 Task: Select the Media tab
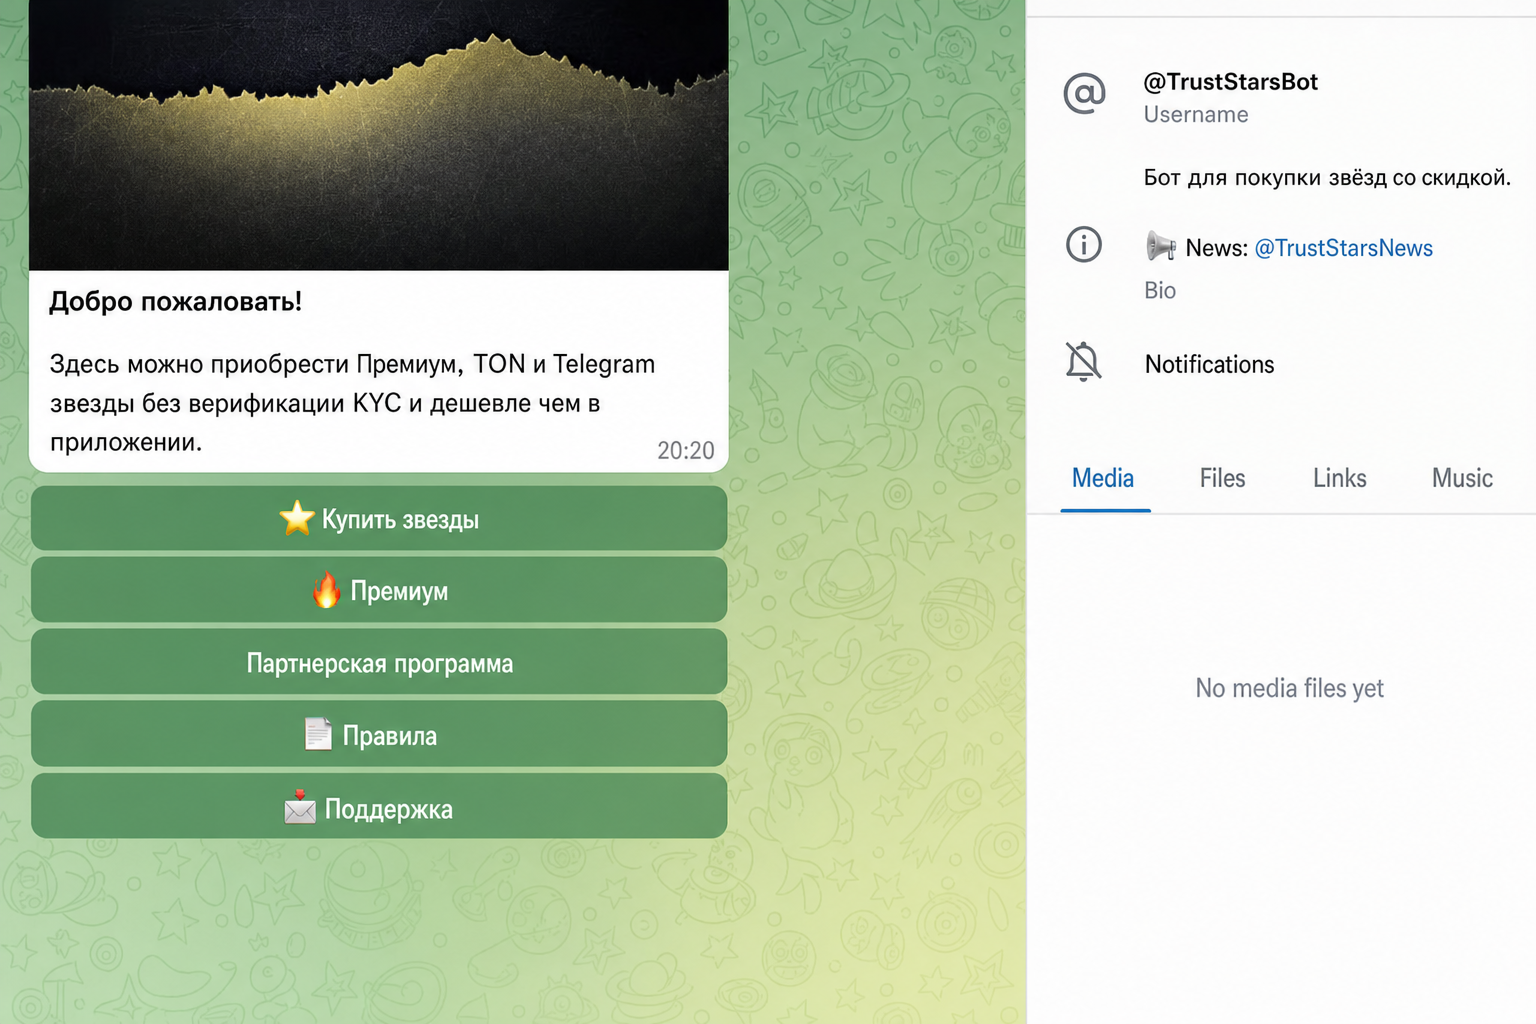pyautogui.click(x=1103, y=478)
